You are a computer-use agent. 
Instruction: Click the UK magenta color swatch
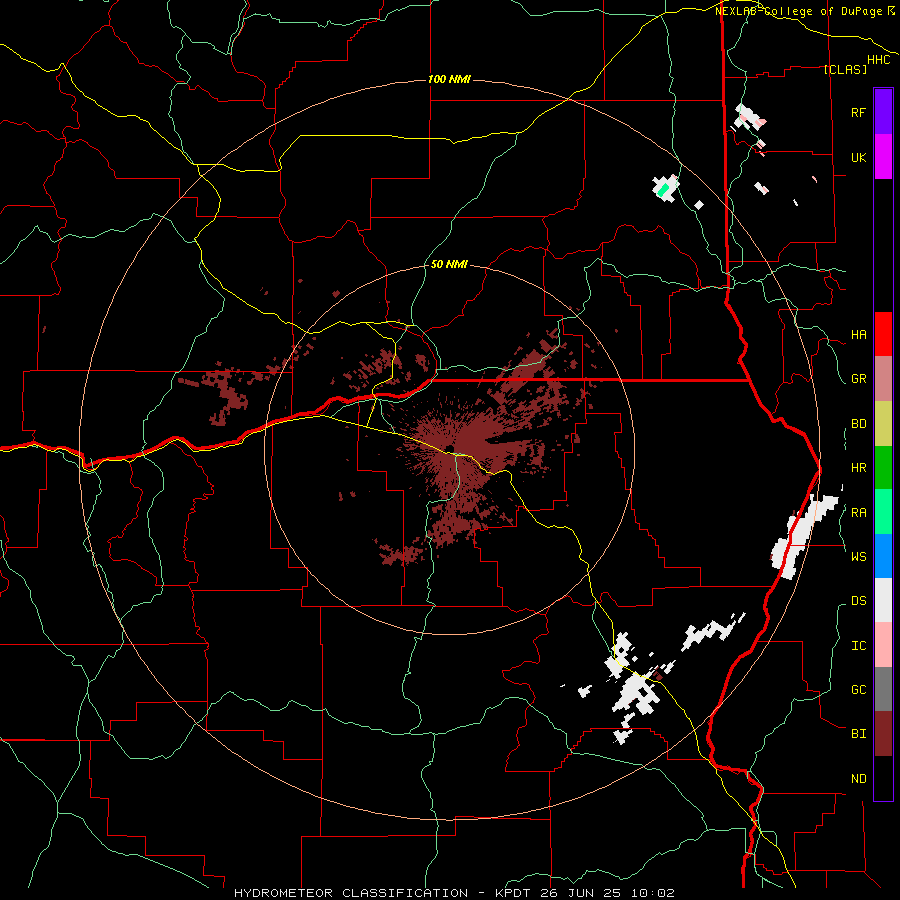click(x=883, y=157)
